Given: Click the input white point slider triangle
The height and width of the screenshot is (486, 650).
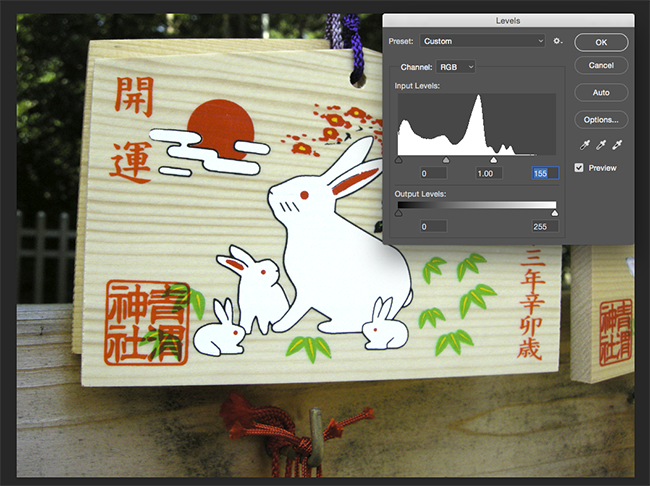Looking at the screenshot, I should [493, 160].
